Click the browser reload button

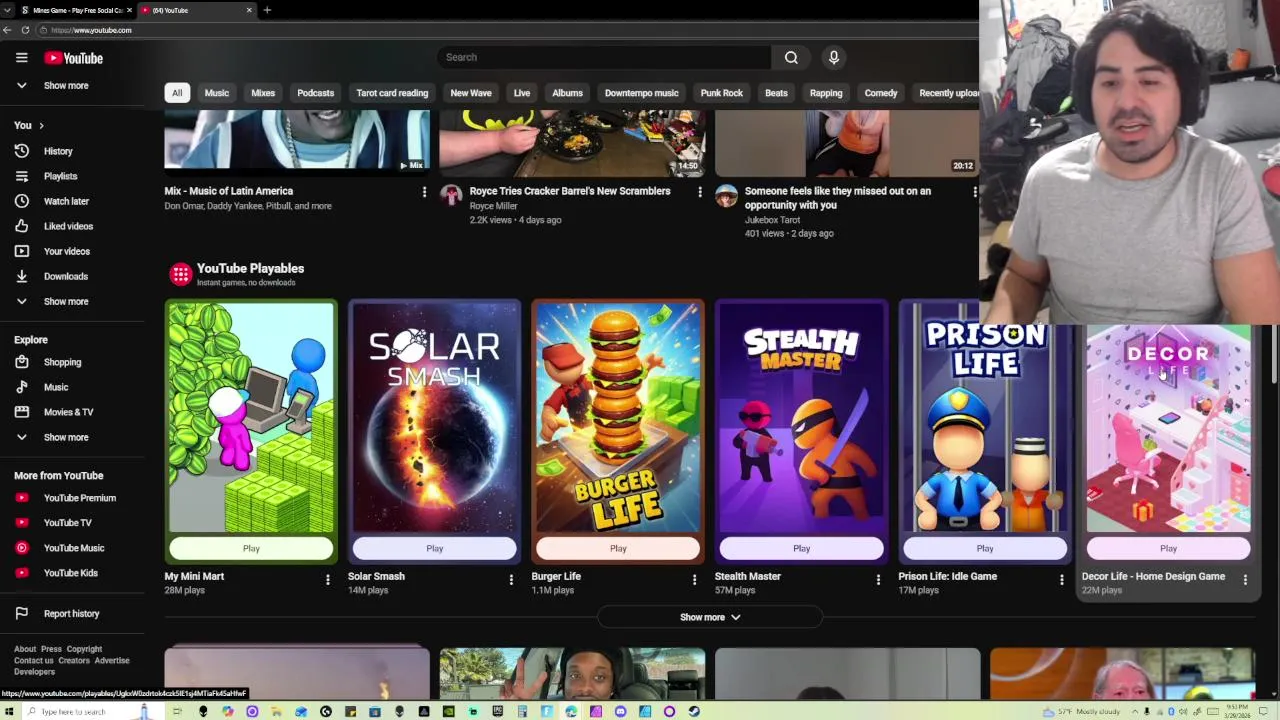coord(25,30)
